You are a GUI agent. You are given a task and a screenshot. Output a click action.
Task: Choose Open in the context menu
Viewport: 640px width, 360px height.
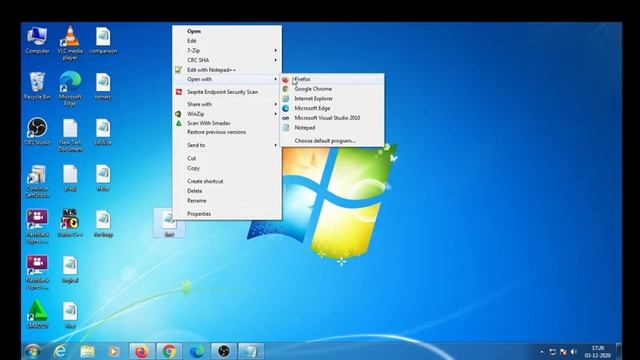point(227,31)
